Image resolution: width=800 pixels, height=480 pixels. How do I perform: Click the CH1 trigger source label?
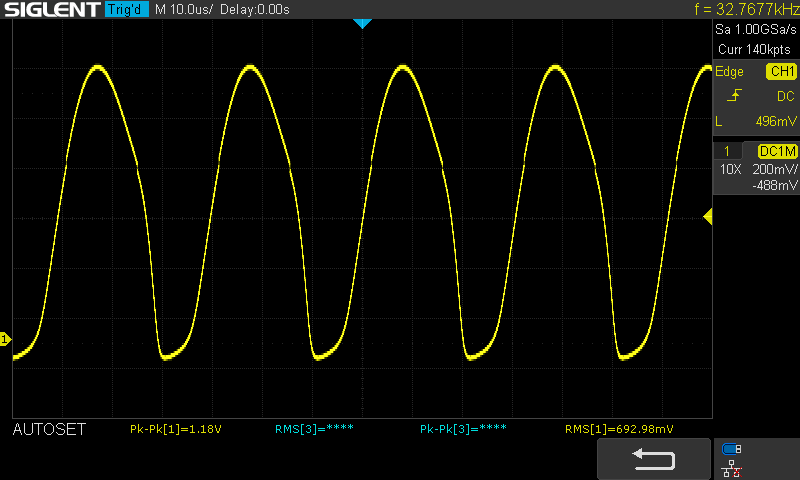[x=781, y=71]
